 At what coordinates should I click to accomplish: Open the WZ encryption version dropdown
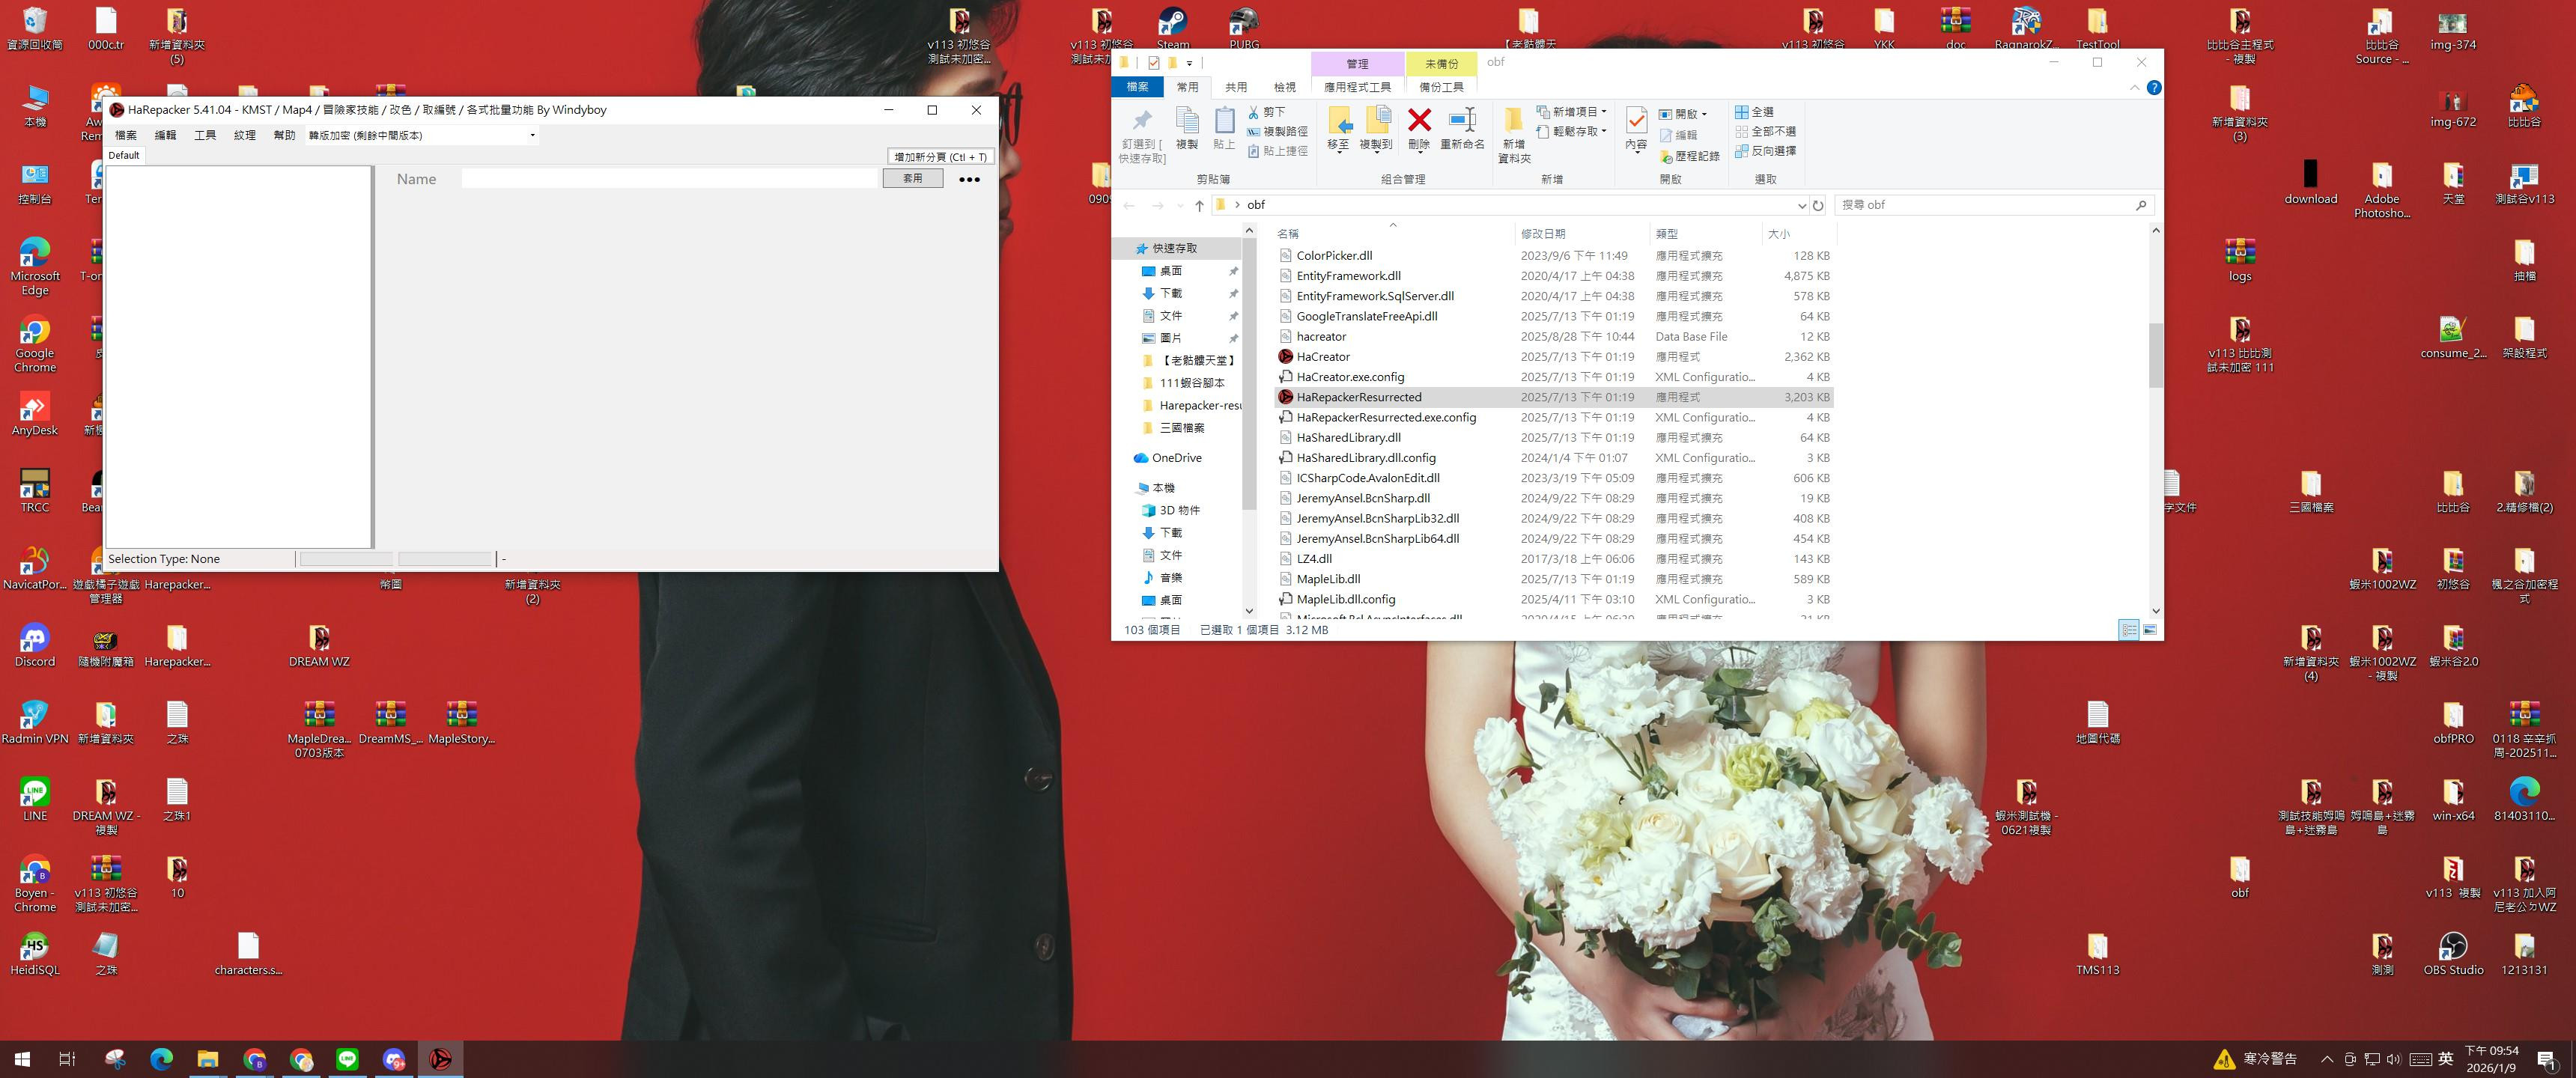531,135
